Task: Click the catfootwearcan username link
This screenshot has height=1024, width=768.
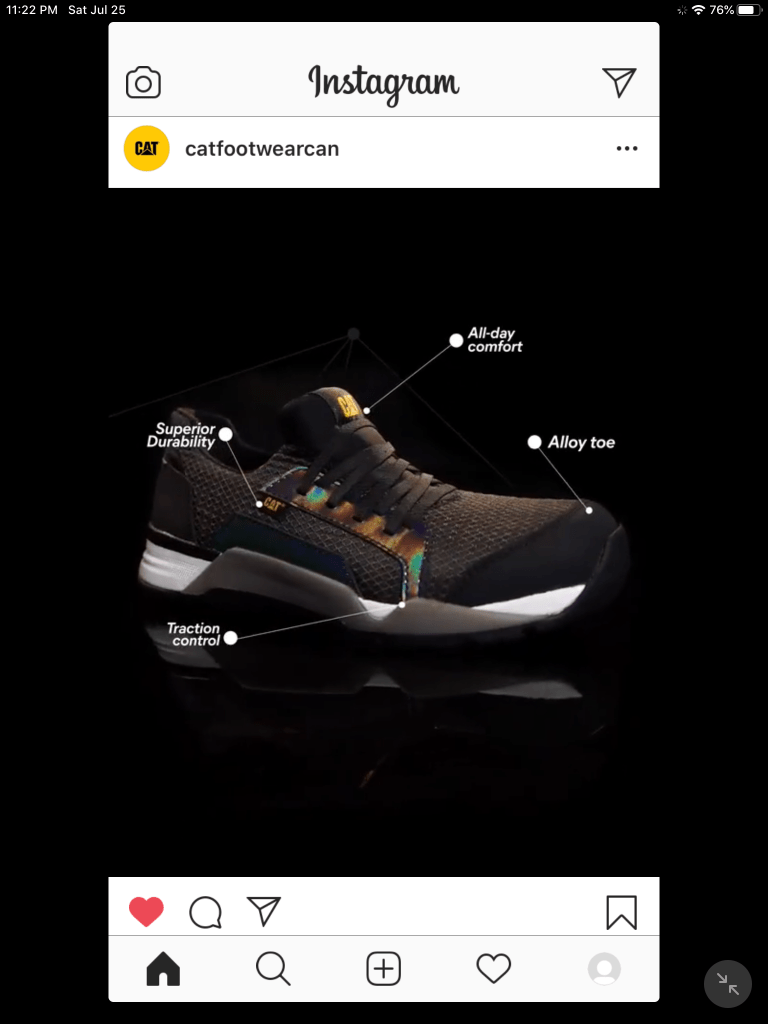Action: tap(262, 149)
